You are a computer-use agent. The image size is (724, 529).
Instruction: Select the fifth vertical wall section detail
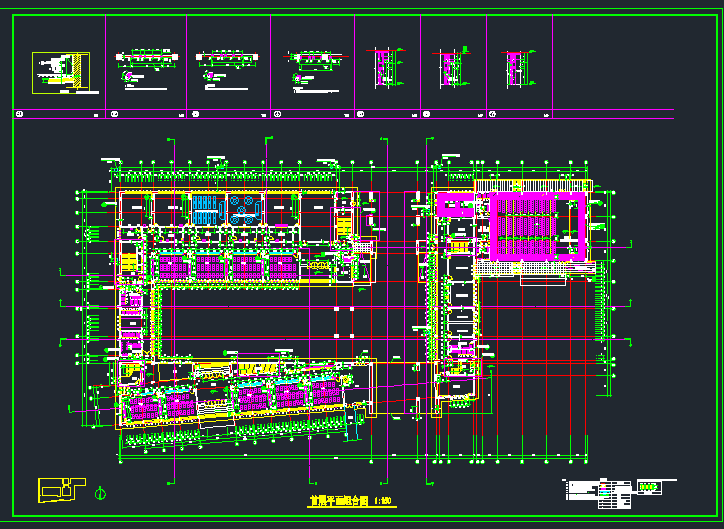click(381, 69)
